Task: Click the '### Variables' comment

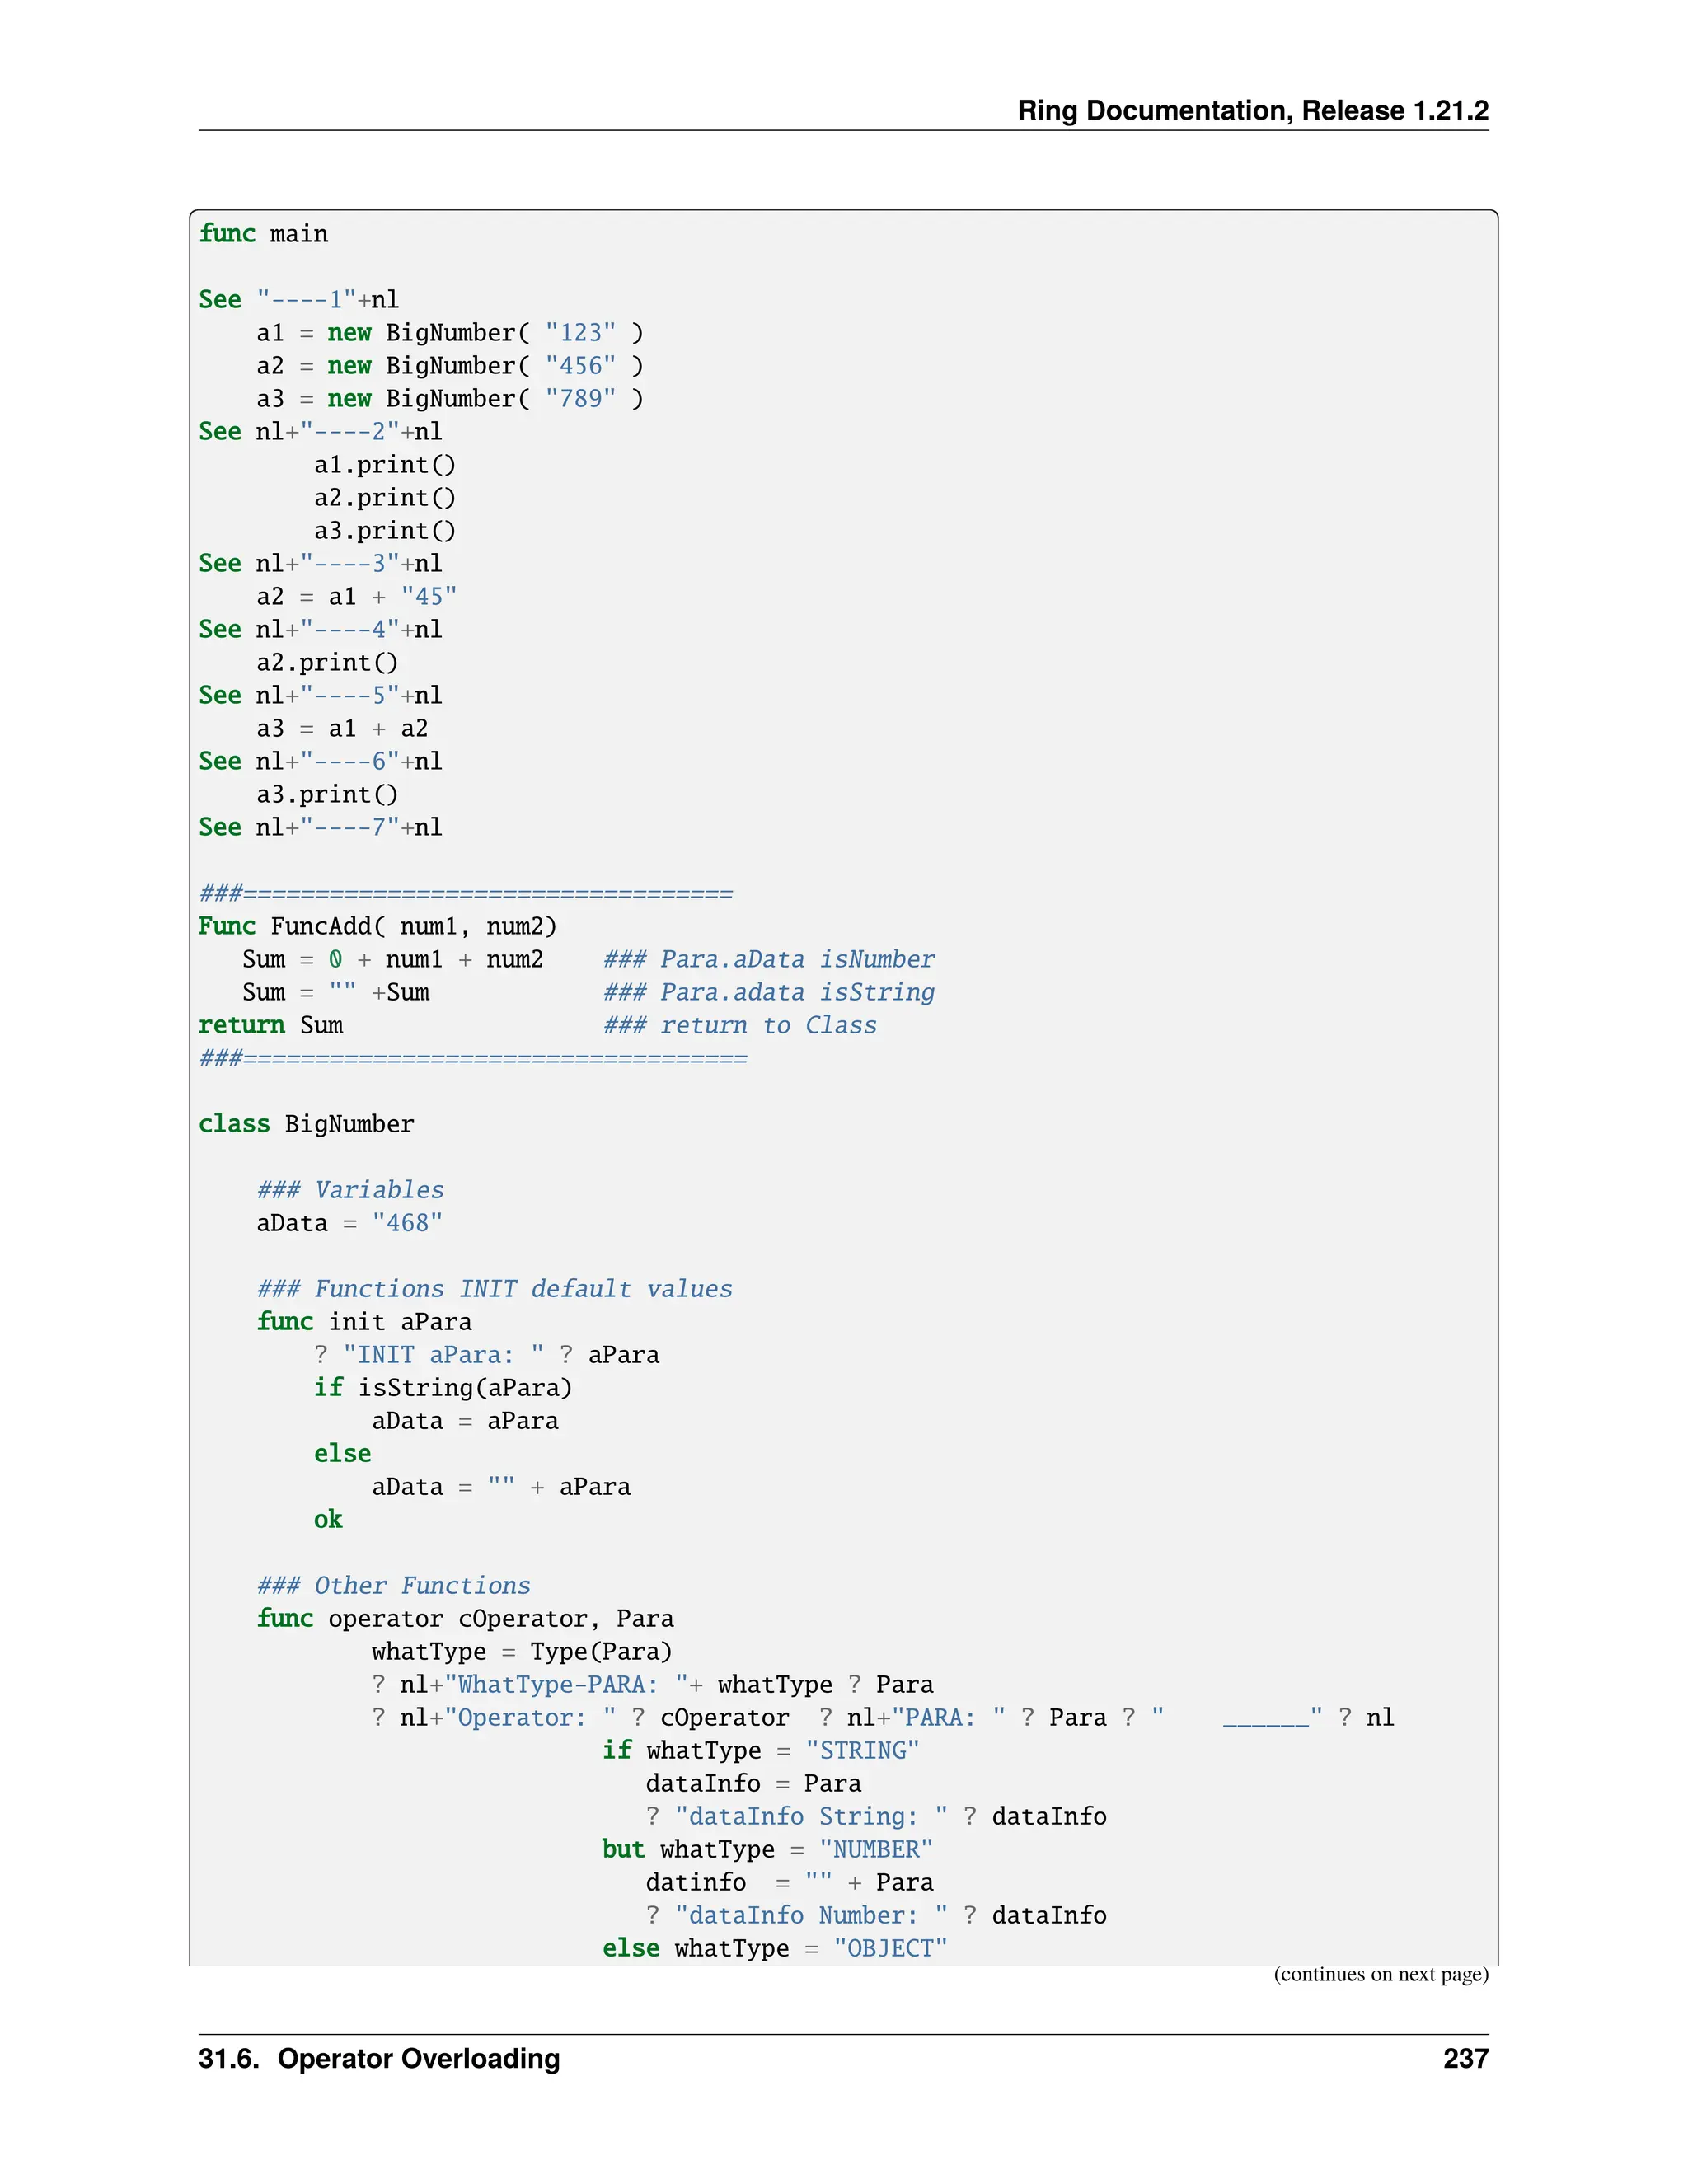Action: [x=350, y=1190]
